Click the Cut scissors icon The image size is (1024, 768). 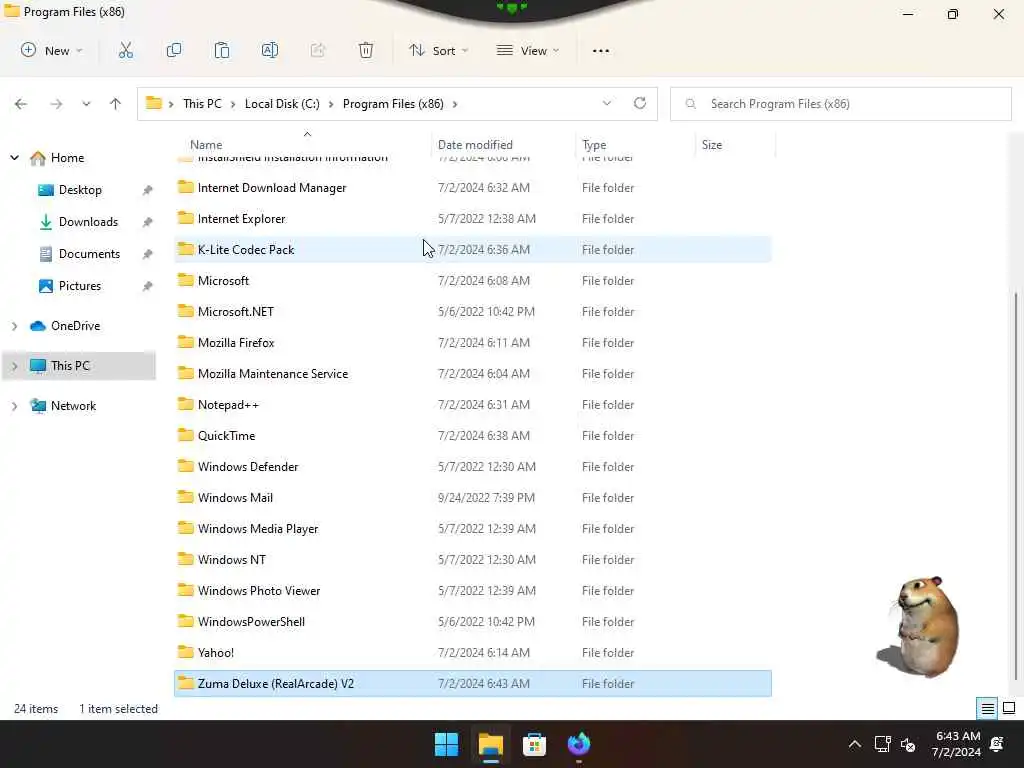point(125,50)
